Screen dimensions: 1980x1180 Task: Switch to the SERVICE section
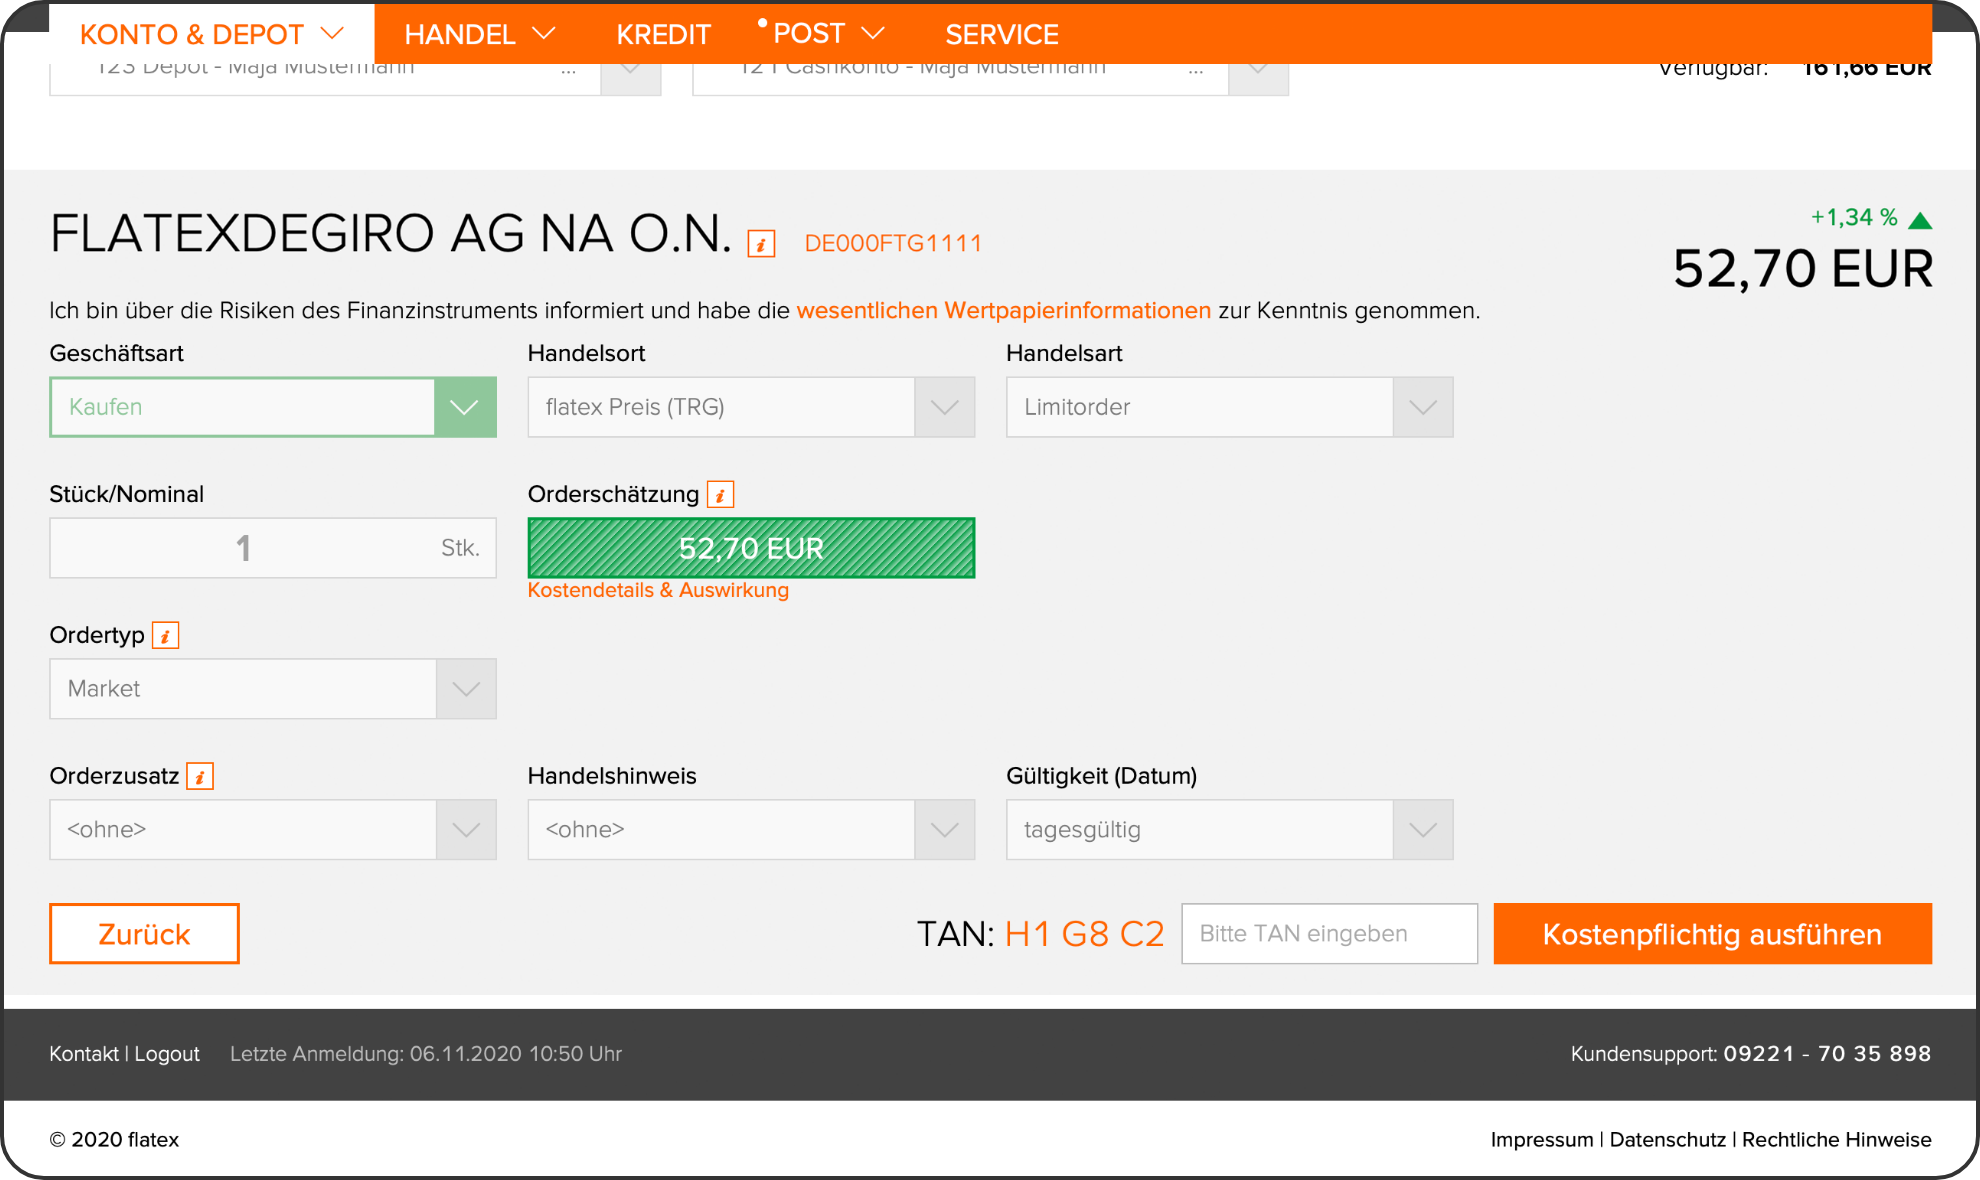1001,33
